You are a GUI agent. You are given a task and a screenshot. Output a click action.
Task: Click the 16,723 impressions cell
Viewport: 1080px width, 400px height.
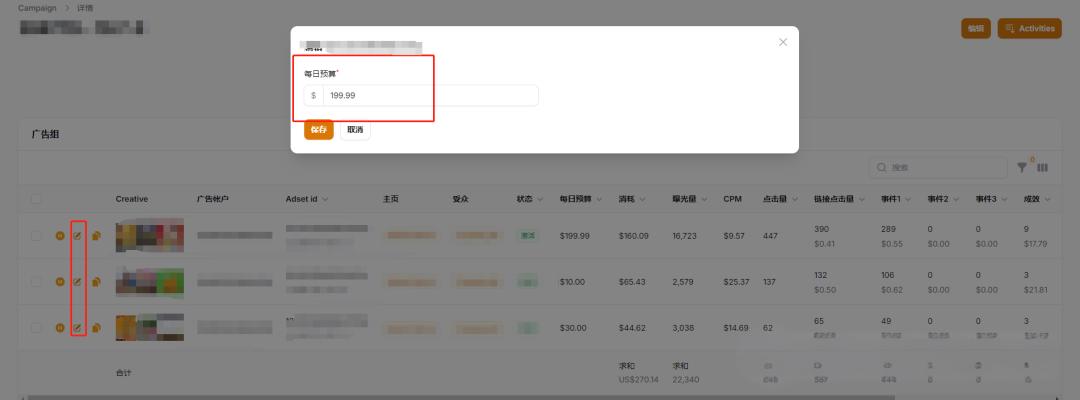click(x=685, y=236)
